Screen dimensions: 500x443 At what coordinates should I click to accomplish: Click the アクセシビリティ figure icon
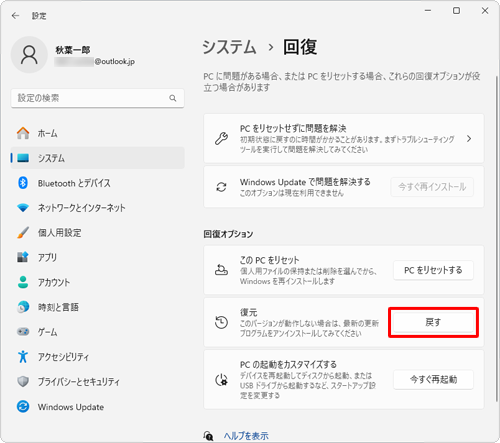(23, 356)
